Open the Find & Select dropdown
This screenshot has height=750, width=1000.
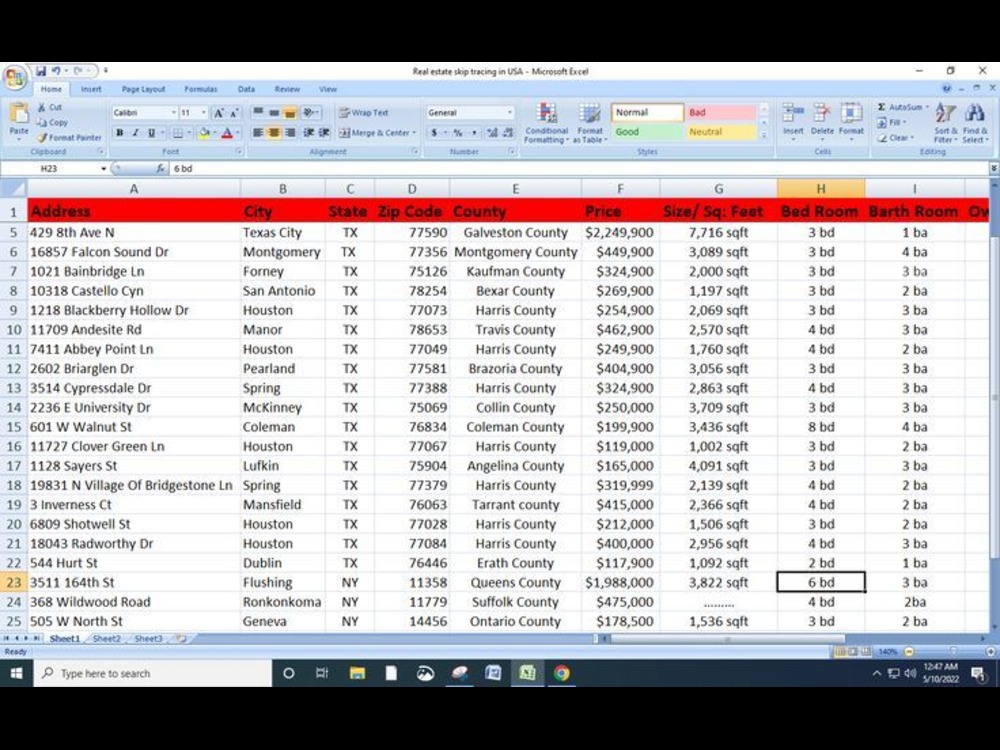click(x=975, y=123)
